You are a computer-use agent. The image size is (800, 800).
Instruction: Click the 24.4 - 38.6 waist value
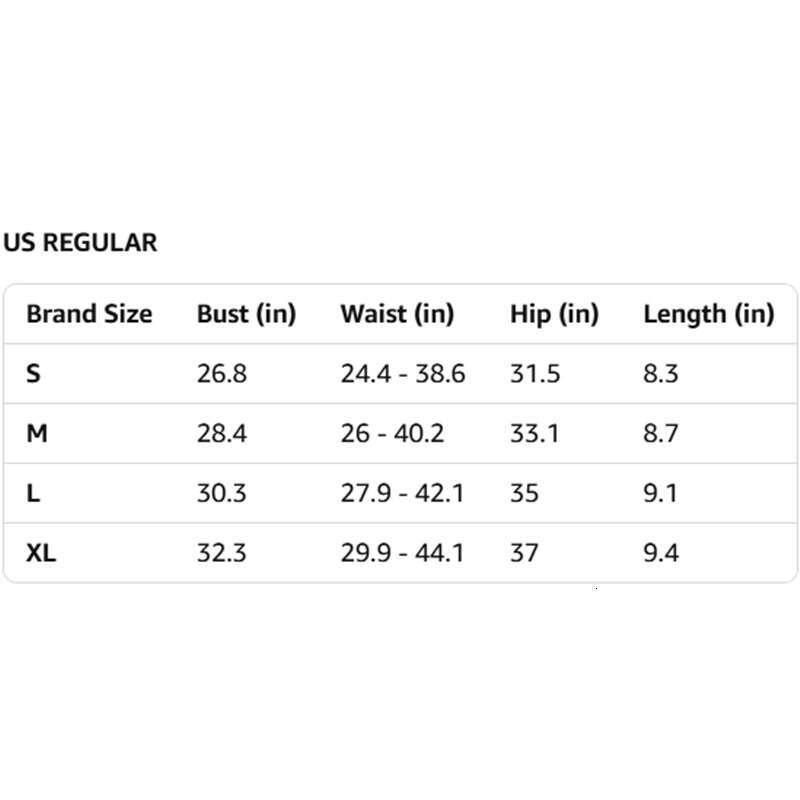pyautogui.click(x=403, y=373)
